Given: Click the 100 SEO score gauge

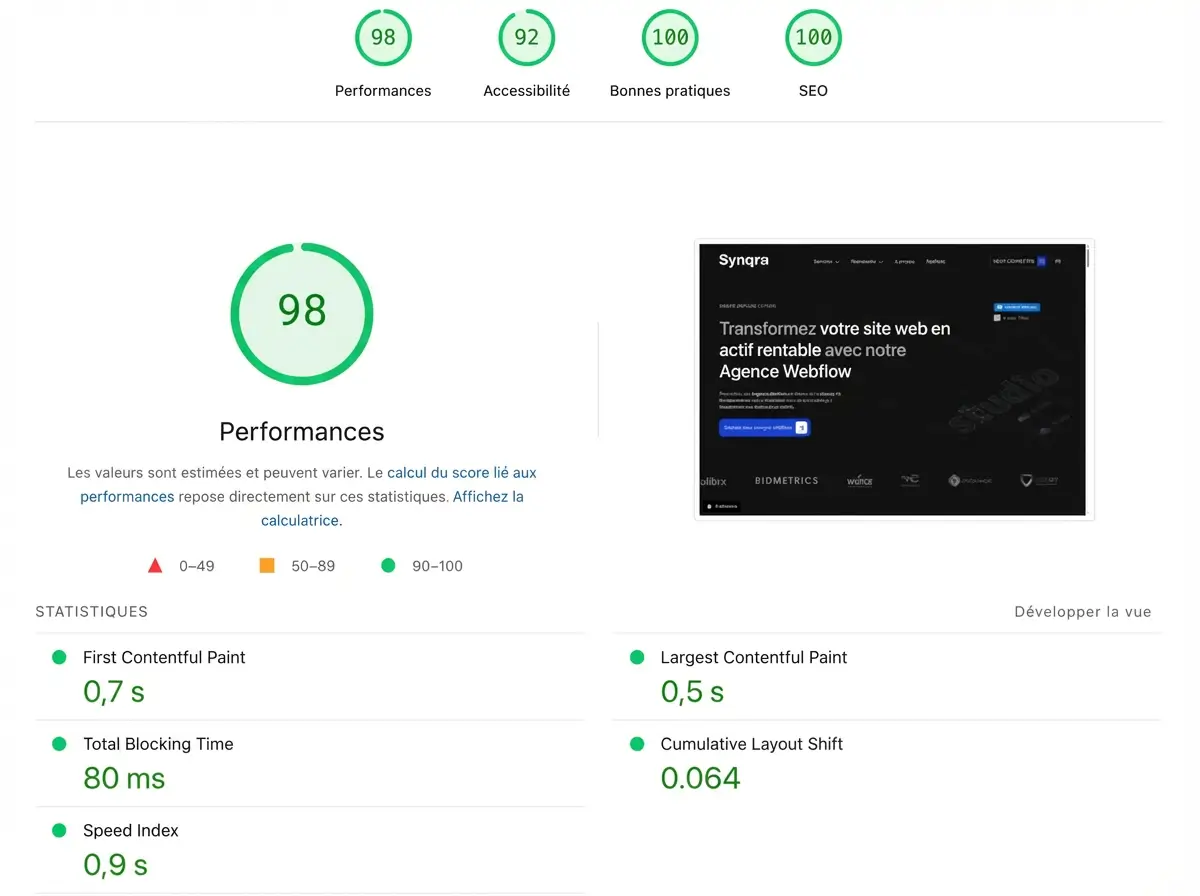Looking at the screenshot, I should (813, 37).
